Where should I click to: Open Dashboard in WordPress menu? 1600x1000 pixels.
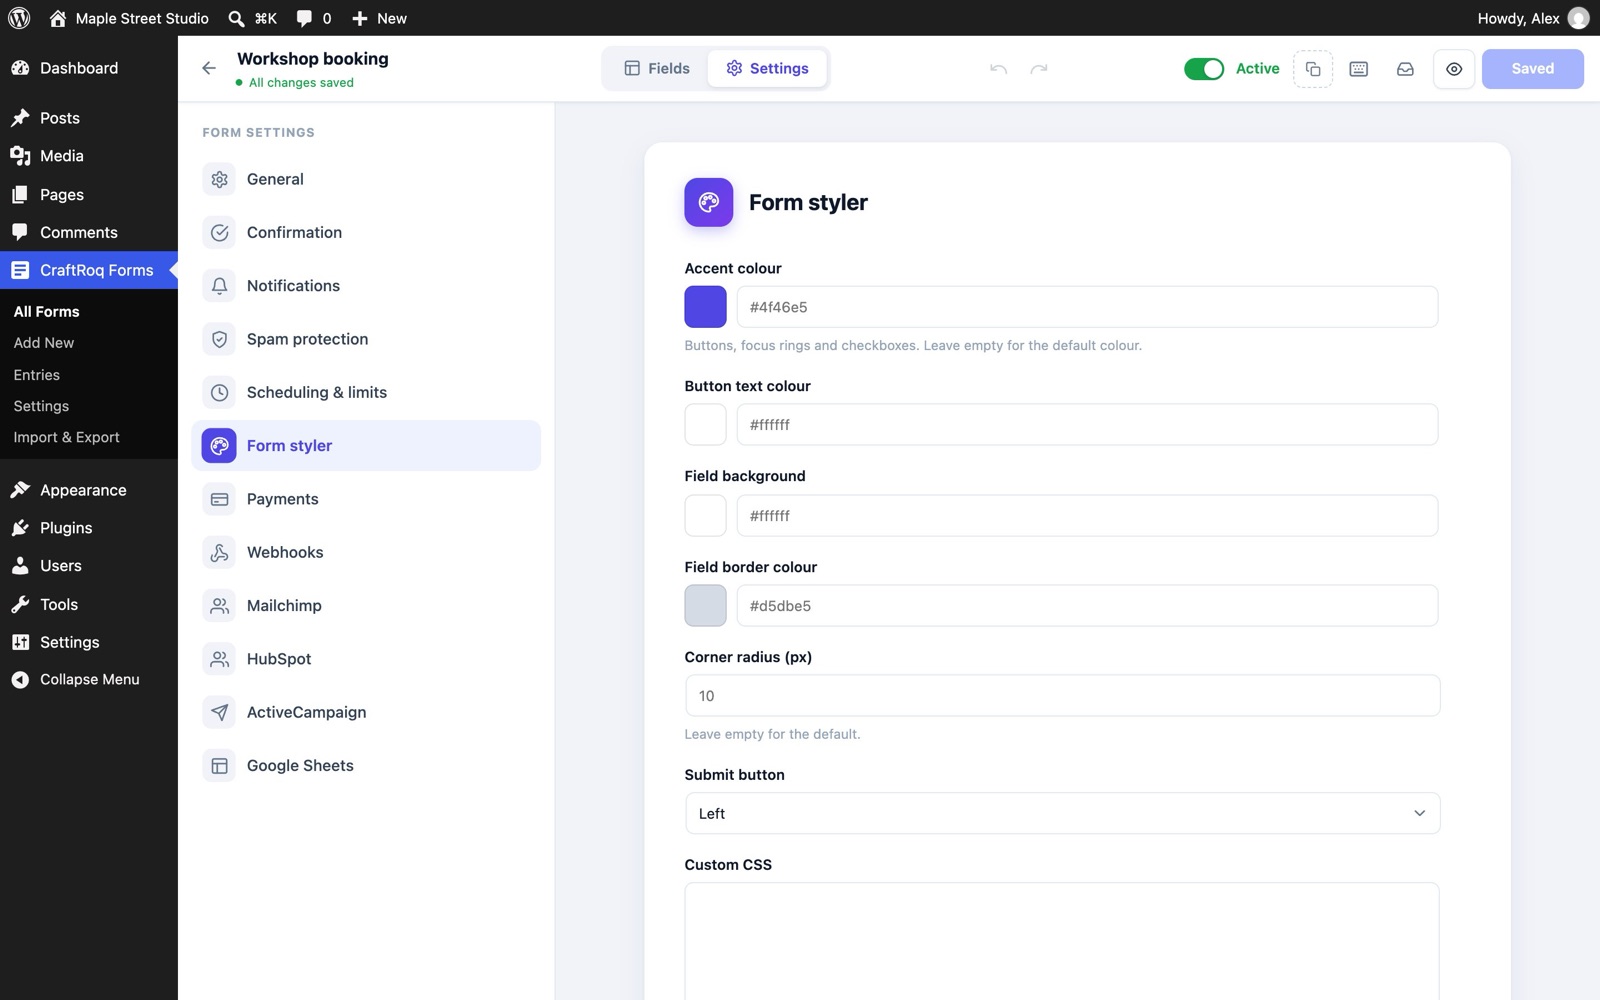[89, 68]
